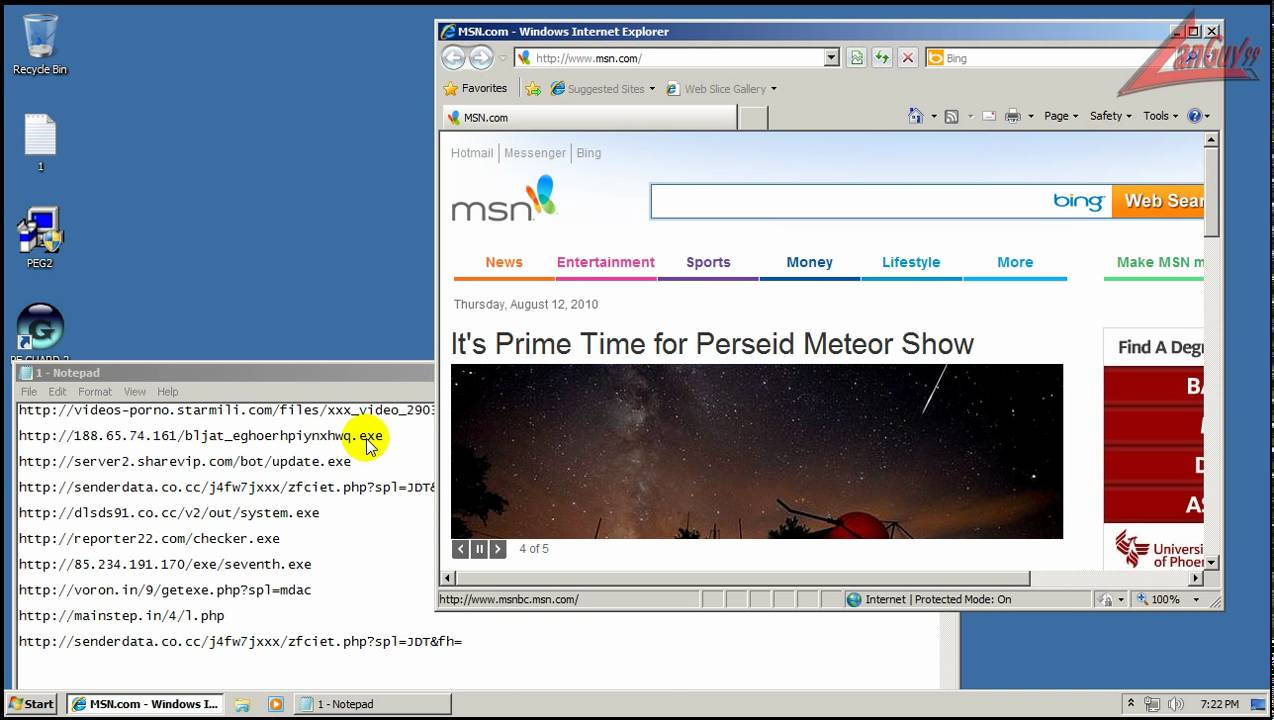
Task: Open Notepad Edit menu
Action: tap(57, 392)
